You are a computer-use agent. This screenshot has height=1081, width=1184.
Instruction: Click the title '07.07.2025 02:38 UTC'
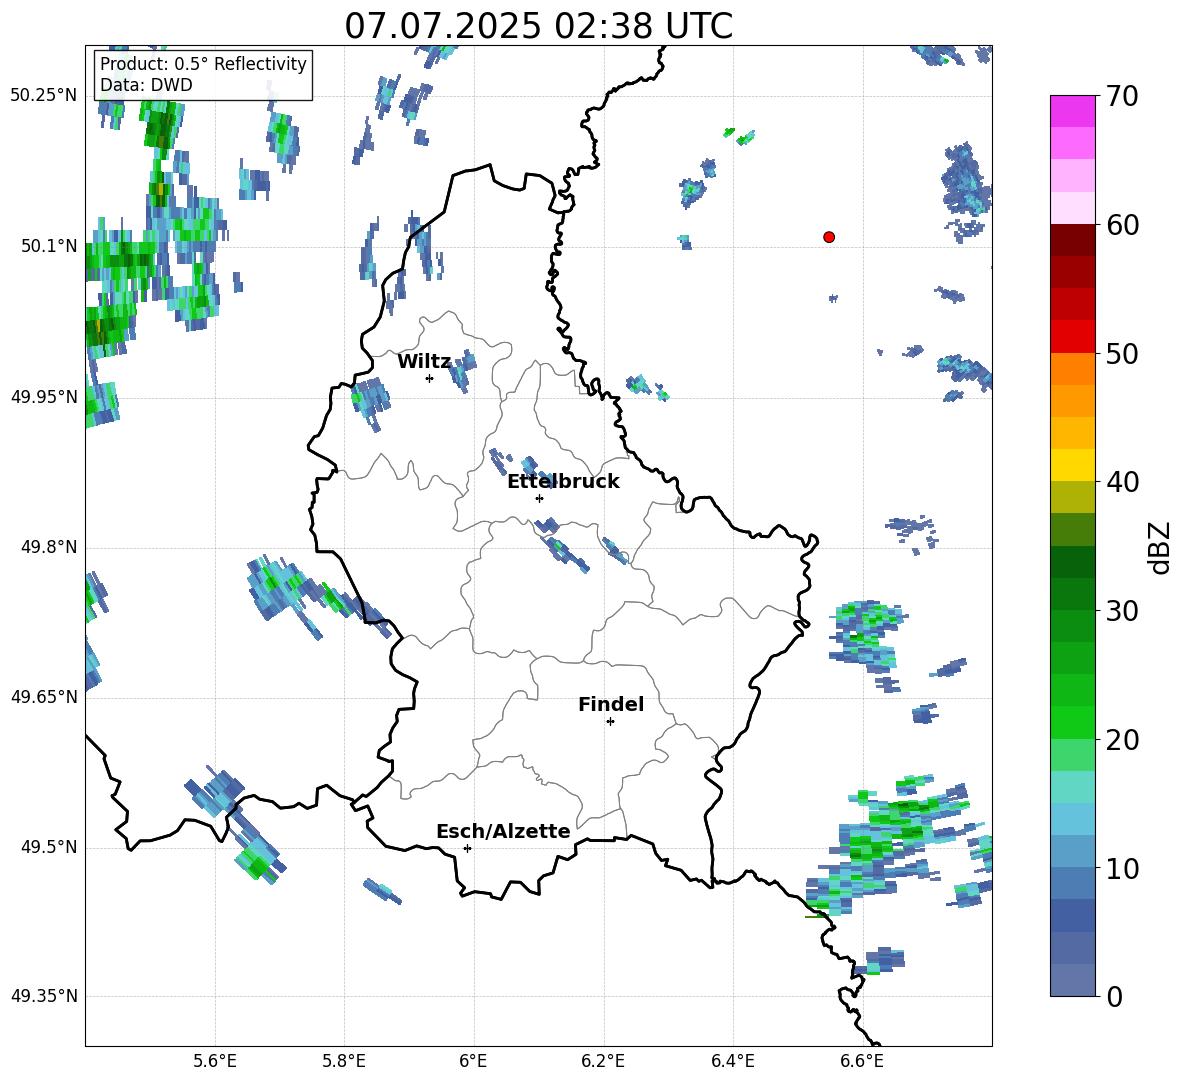click(x=538, y=26)
